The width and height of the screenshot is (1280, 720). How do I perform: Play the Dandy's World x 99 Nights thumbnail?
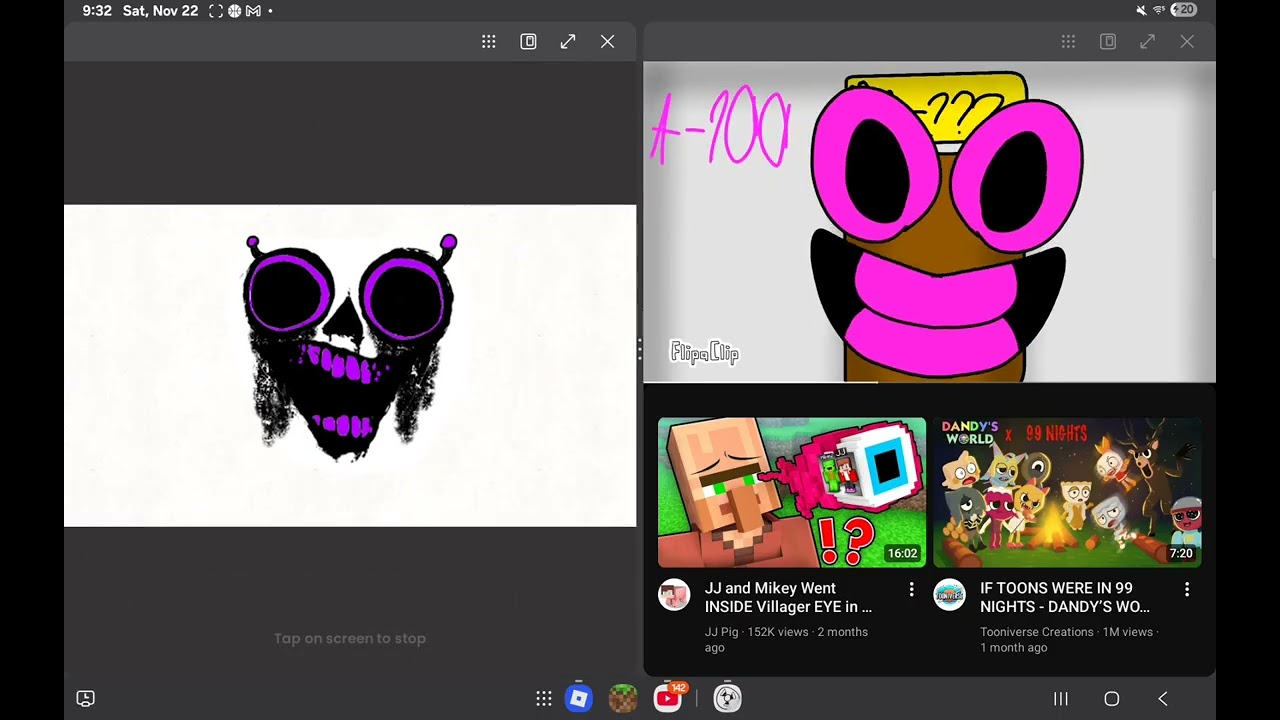coord(1067,493)
